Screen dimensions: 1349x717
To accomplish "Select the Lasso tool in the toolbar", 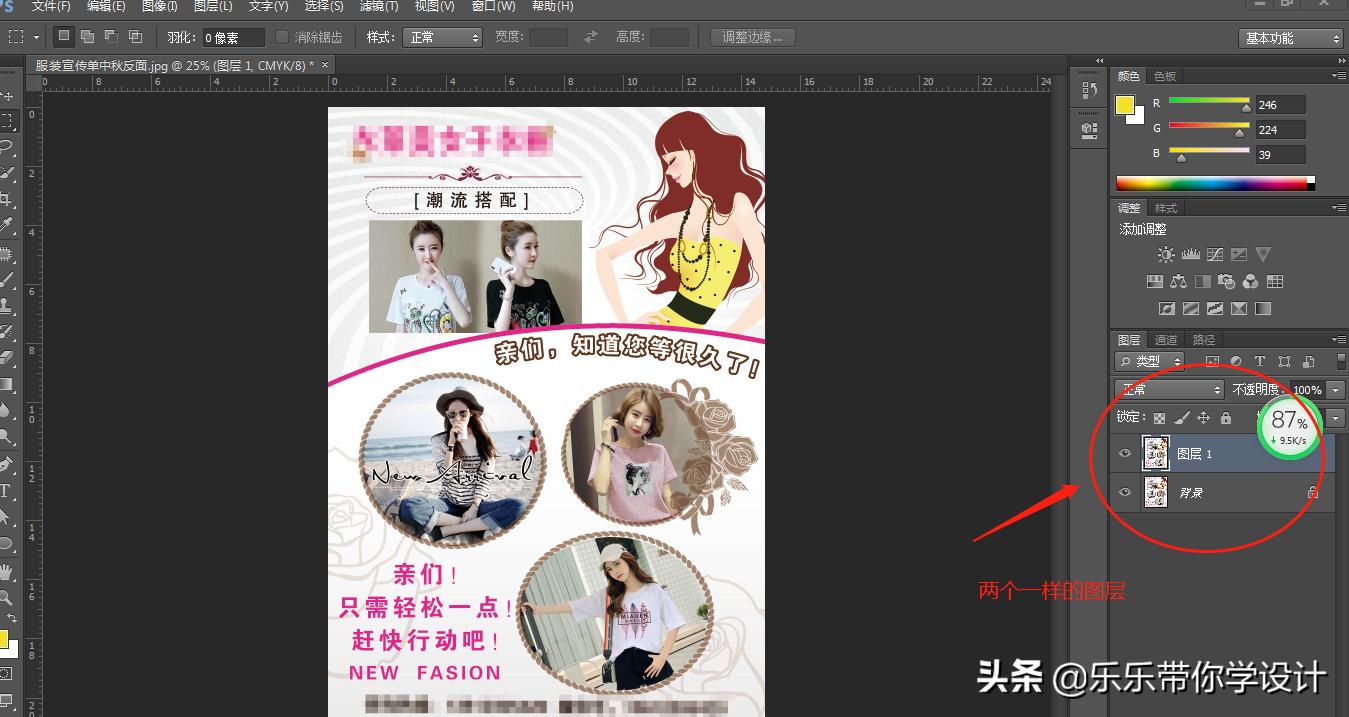I will [x=8, y=143].
